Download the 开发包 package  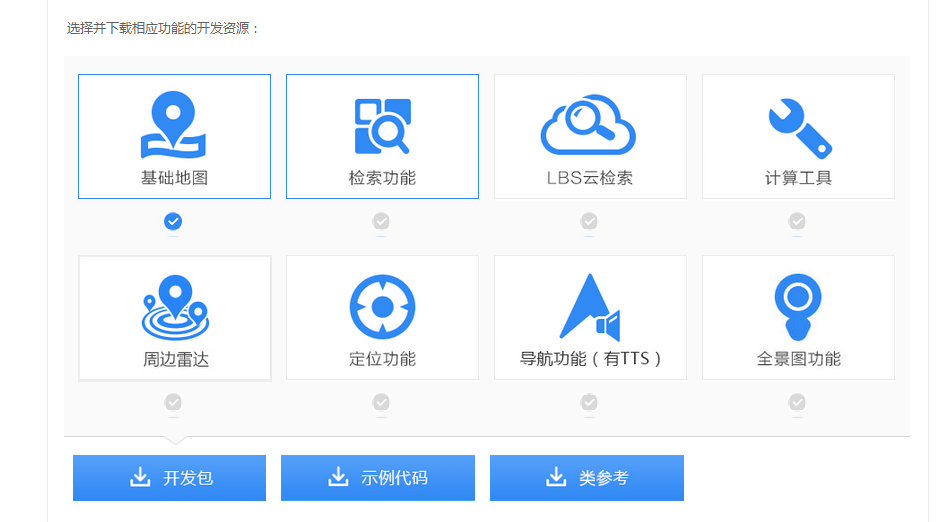point(170,478)
